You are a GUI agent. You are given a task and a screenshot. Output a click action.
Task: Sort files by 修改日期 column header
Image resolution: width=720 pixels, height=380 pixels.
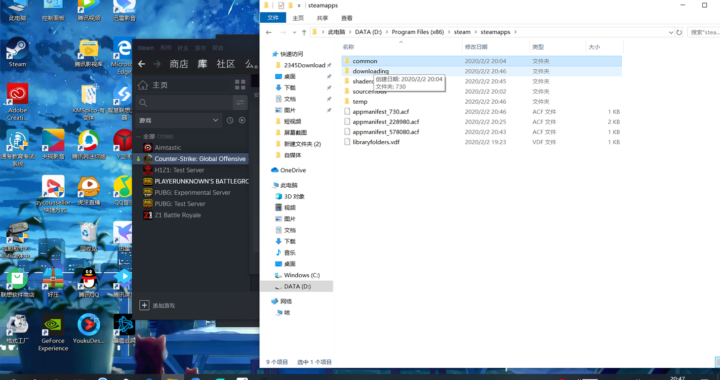click(x=495, y=47)
